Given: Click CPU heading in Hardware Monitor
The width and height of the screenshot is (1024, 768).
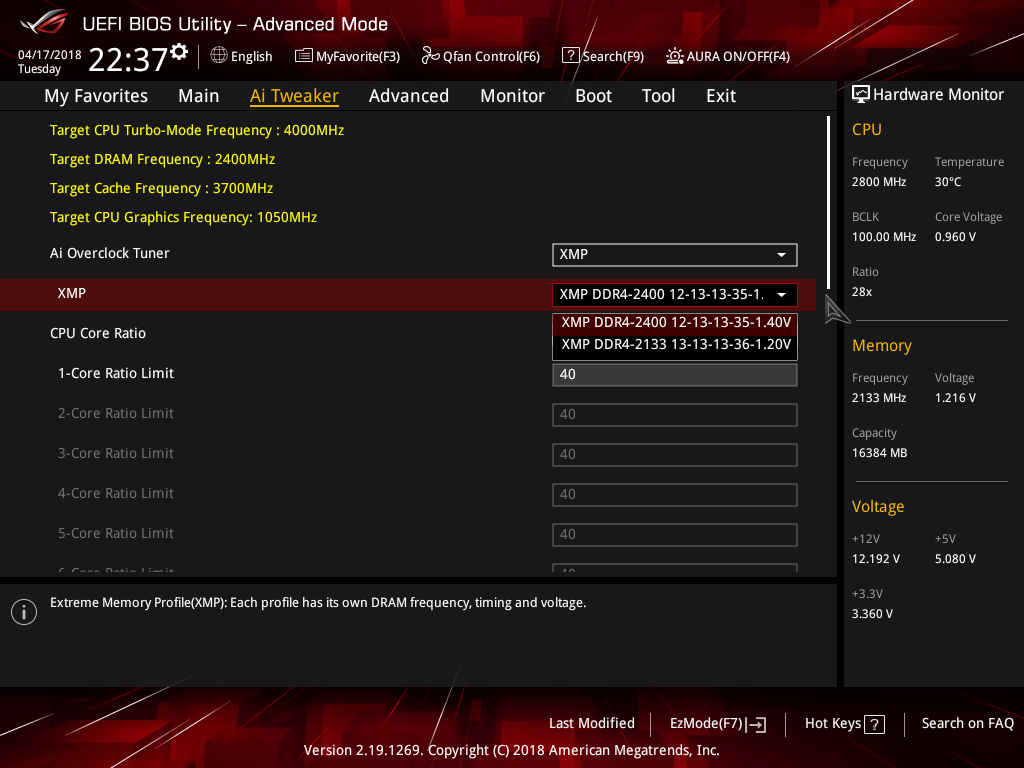Looking at the screenshot, I should 867,129.
